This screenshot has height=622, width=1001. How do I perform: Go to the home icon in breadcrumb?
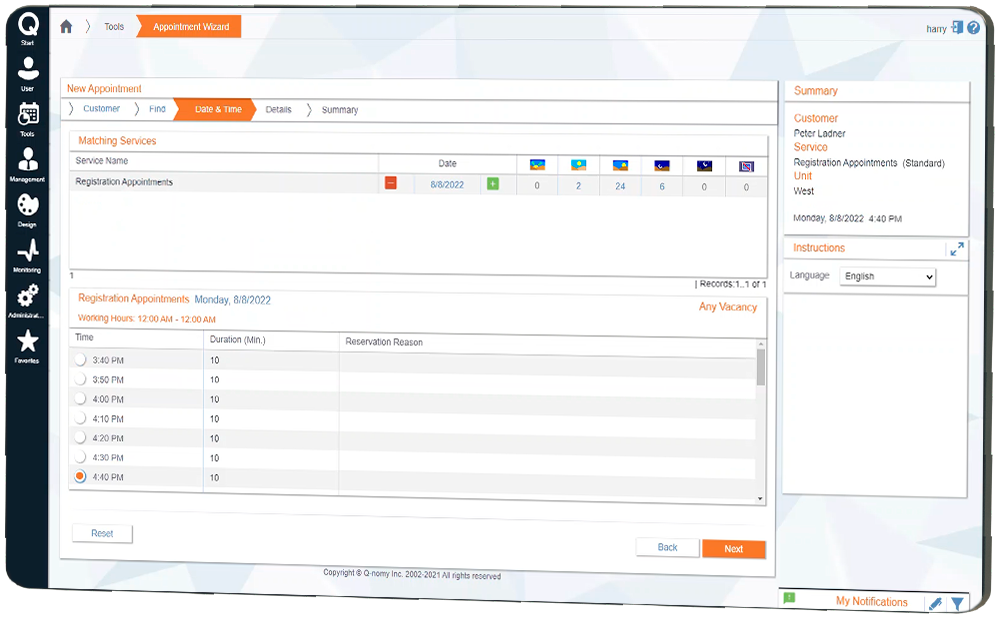point(66,26)
